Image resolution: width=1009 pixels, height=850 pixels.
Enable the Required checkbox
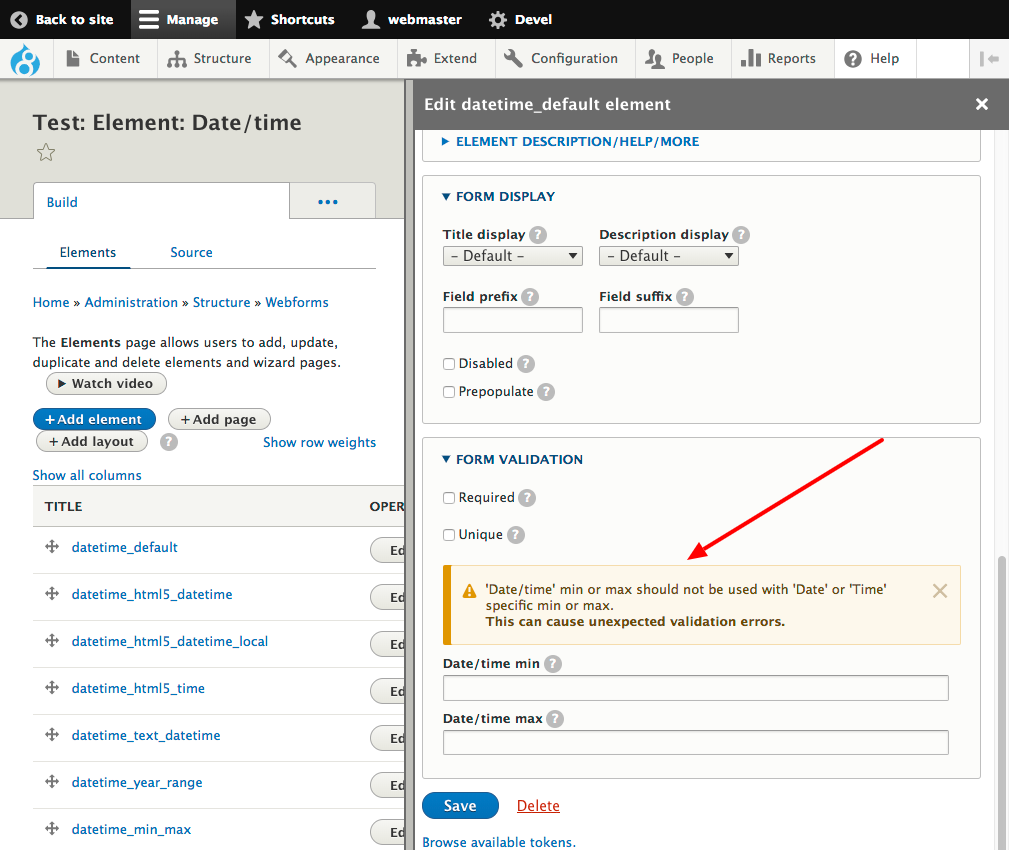pos(449,498)
